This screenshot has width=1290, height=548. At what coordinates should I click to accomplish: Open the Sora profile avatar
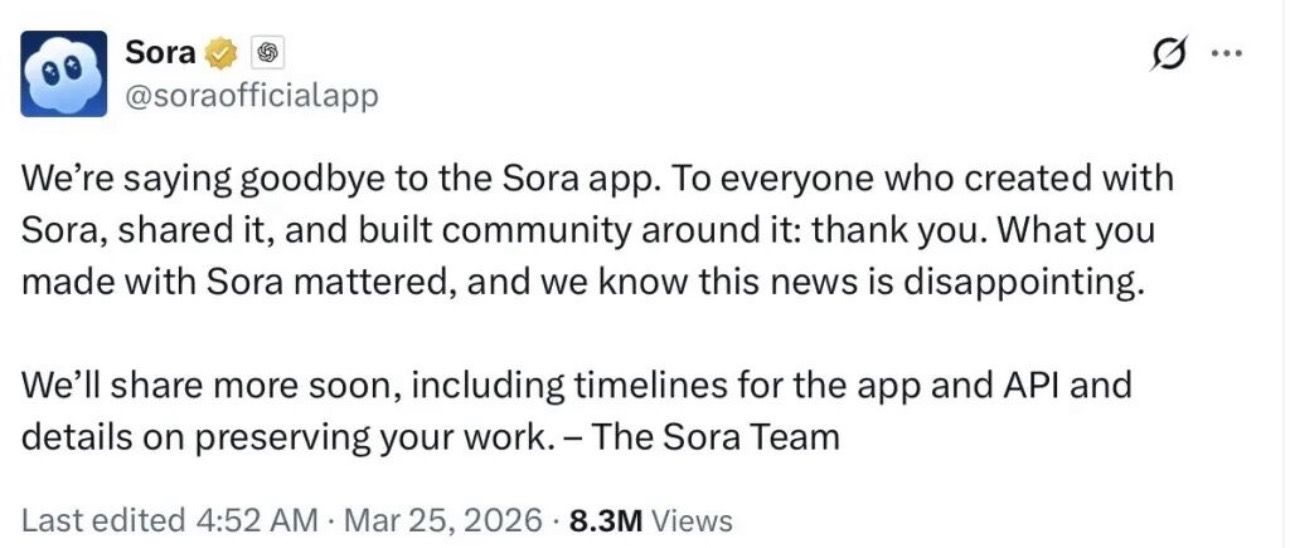(64, 74)
